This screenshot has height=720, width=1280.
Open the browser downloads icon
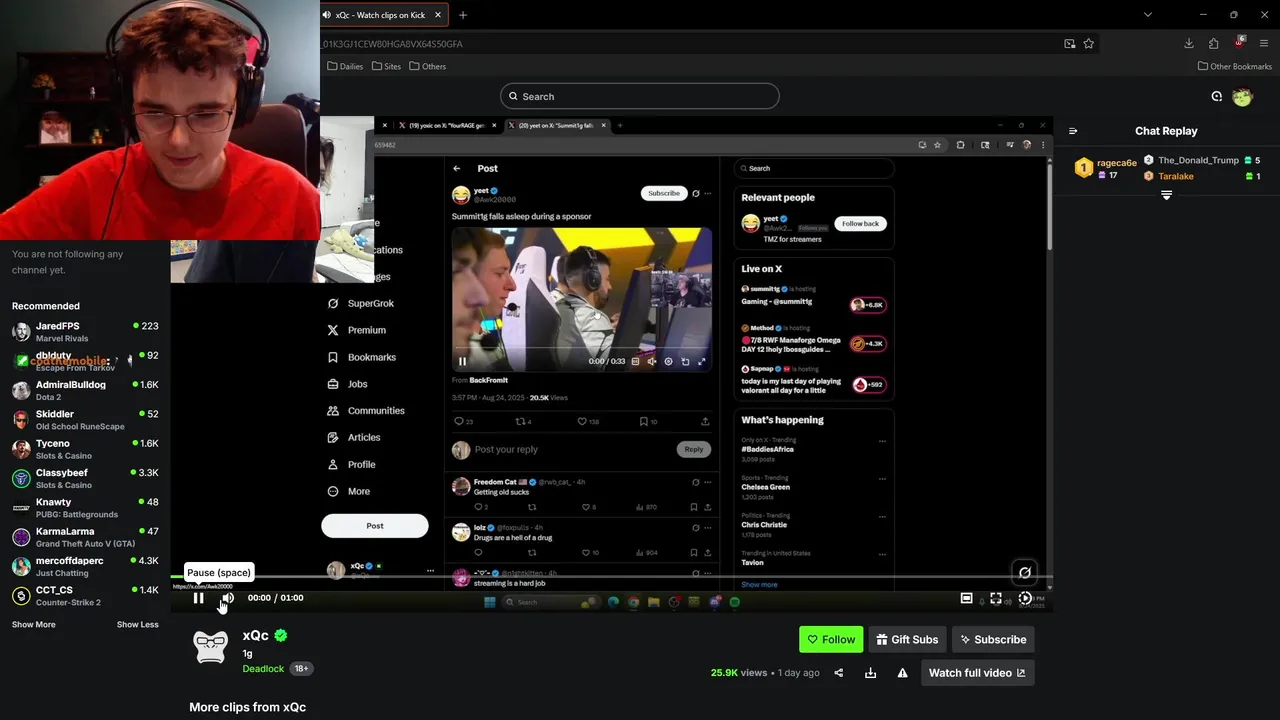pos(1188,43)
